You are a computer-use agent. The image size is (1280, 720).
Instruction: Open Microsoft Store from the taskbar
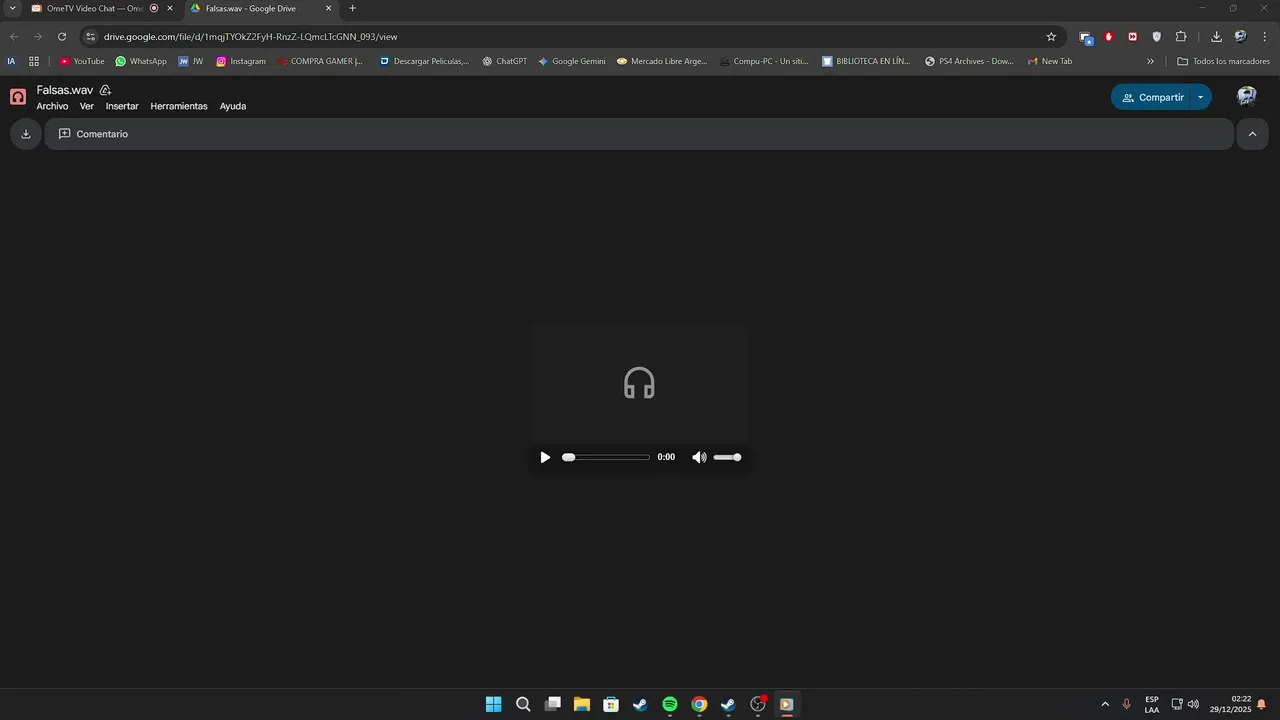coord(611,704)
